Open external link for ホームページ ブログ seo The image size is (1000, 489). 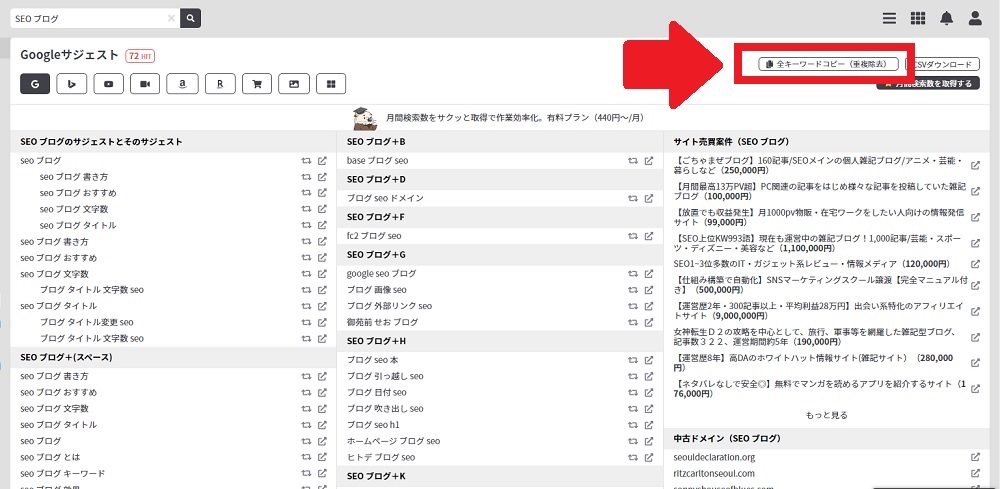[x=649, y=441]
